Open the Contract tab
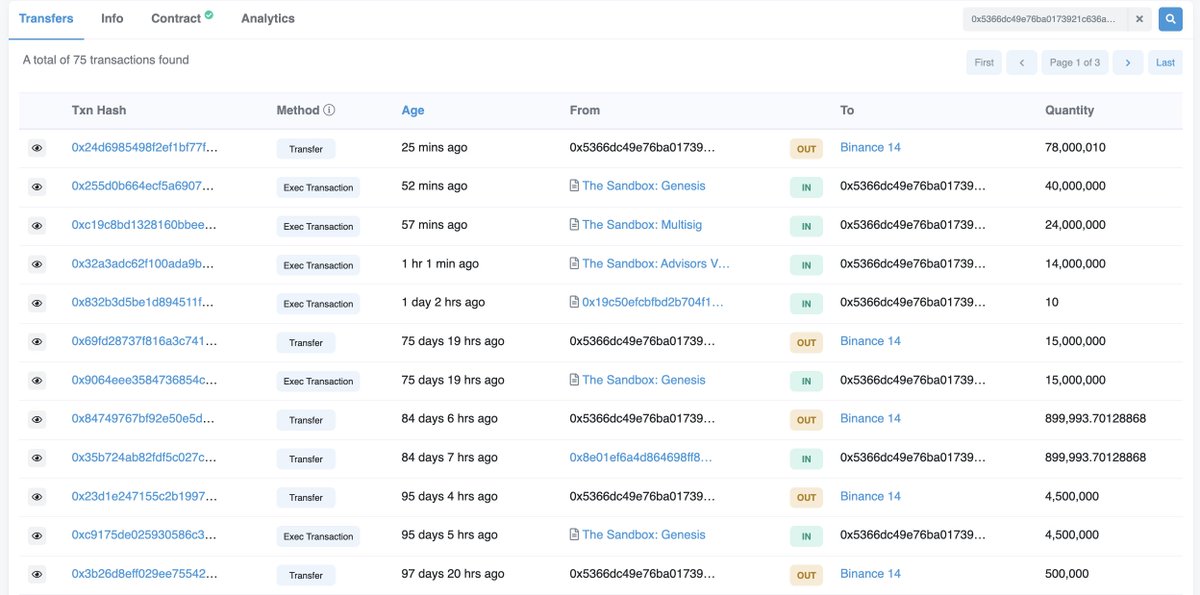This screenshot has height=595, width=1200. pos(182,18)
